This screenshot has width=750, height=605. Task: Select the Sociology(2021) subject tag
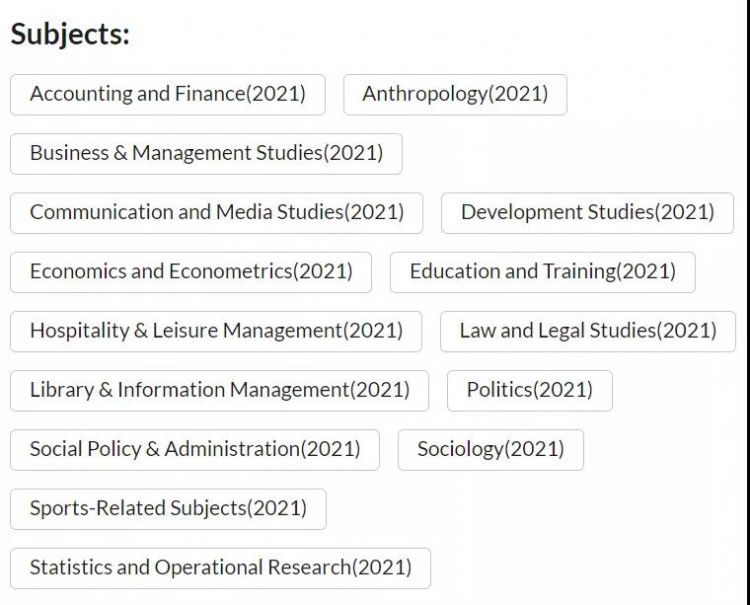[490, 449]
